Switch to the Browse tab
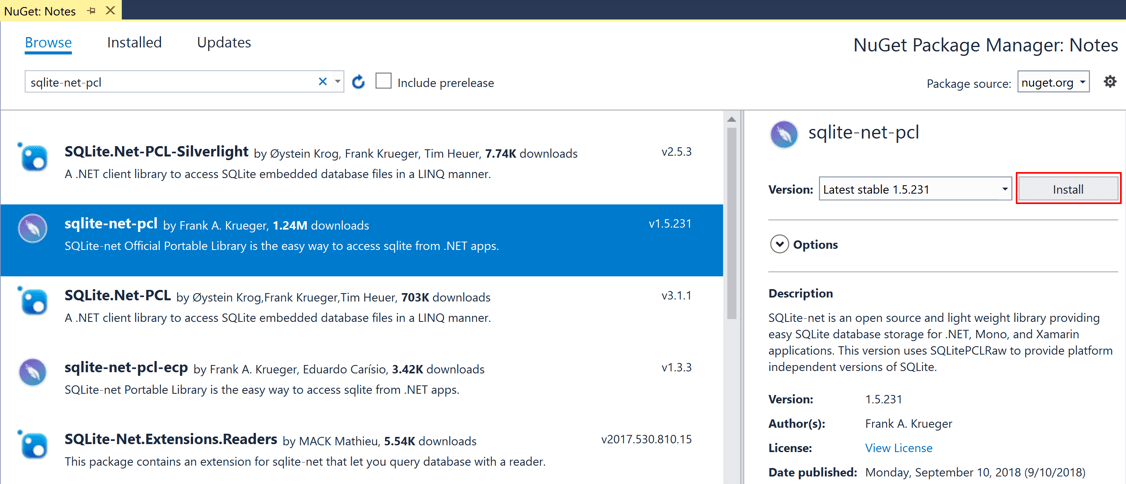Image resolution: width=1126 pixels, height=484 pixels. point(48,42)
